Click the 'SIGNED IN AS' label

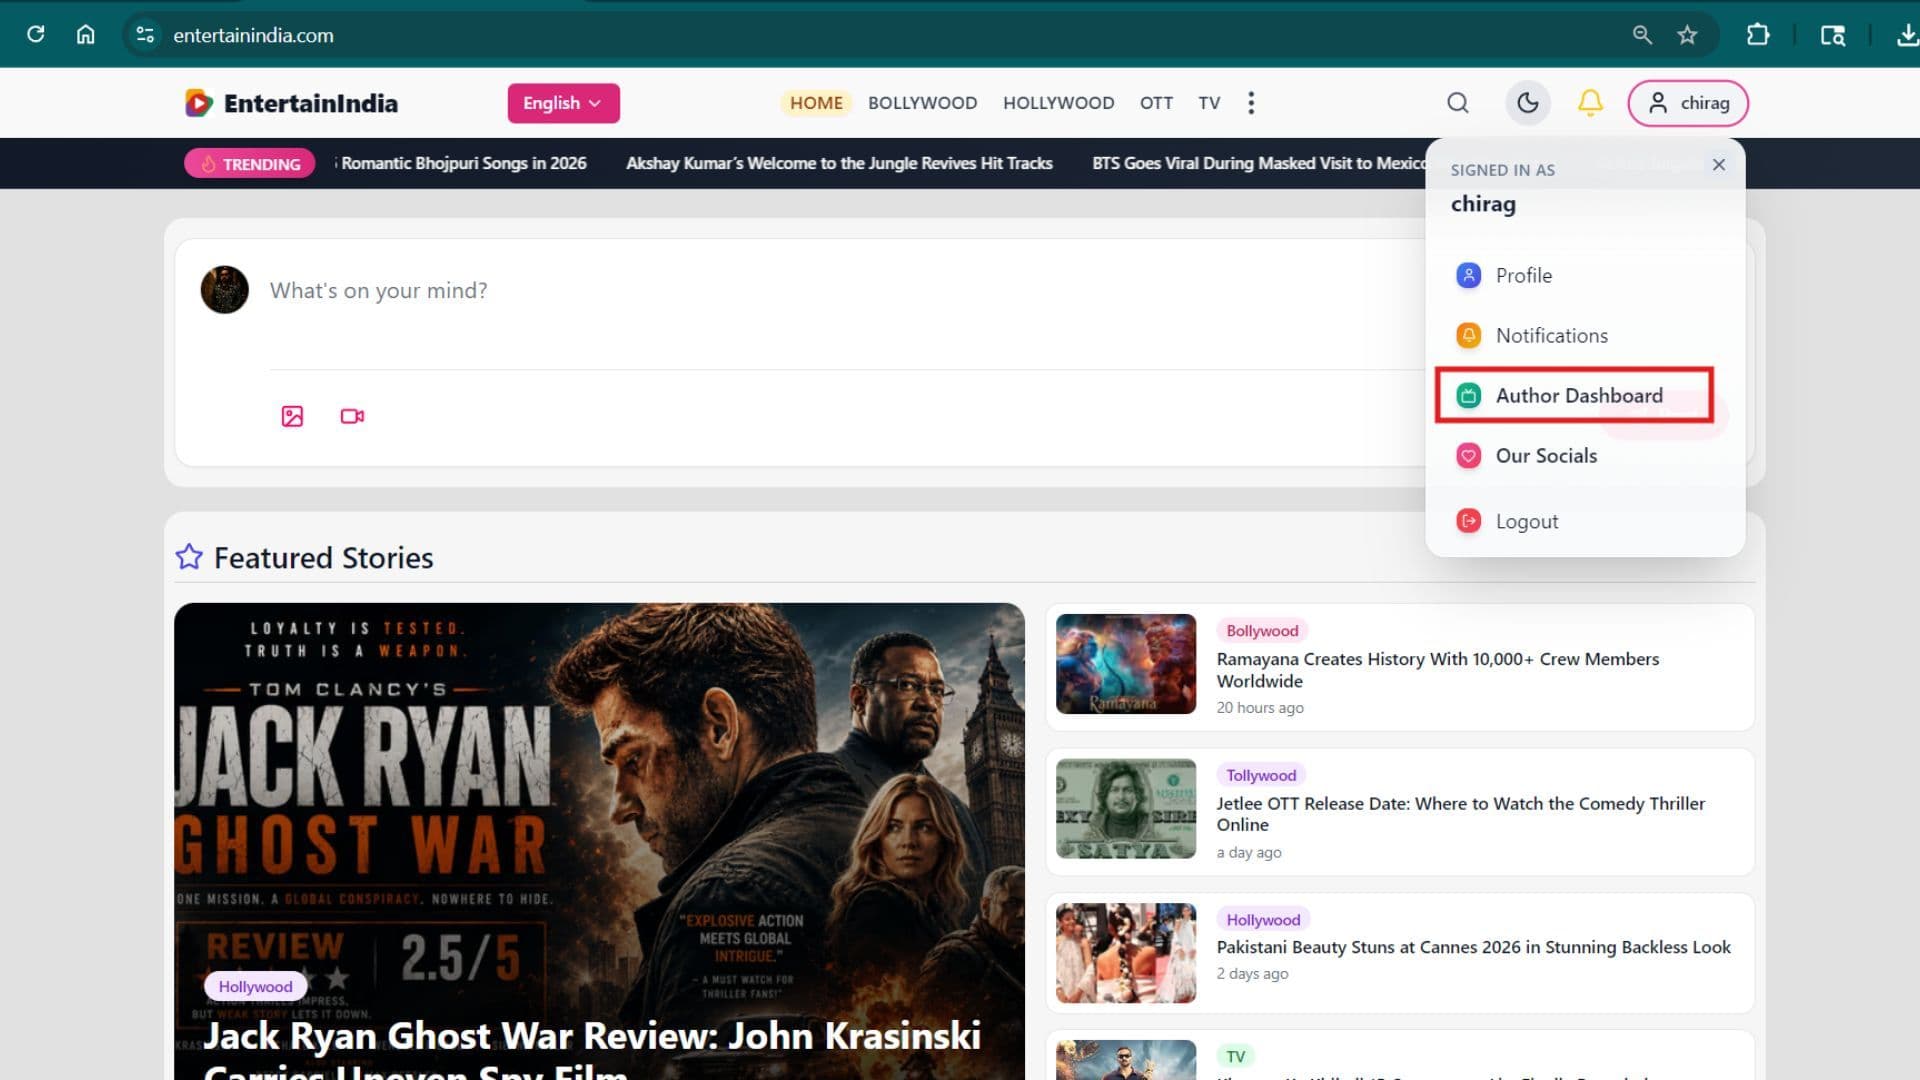[1503, 170]
